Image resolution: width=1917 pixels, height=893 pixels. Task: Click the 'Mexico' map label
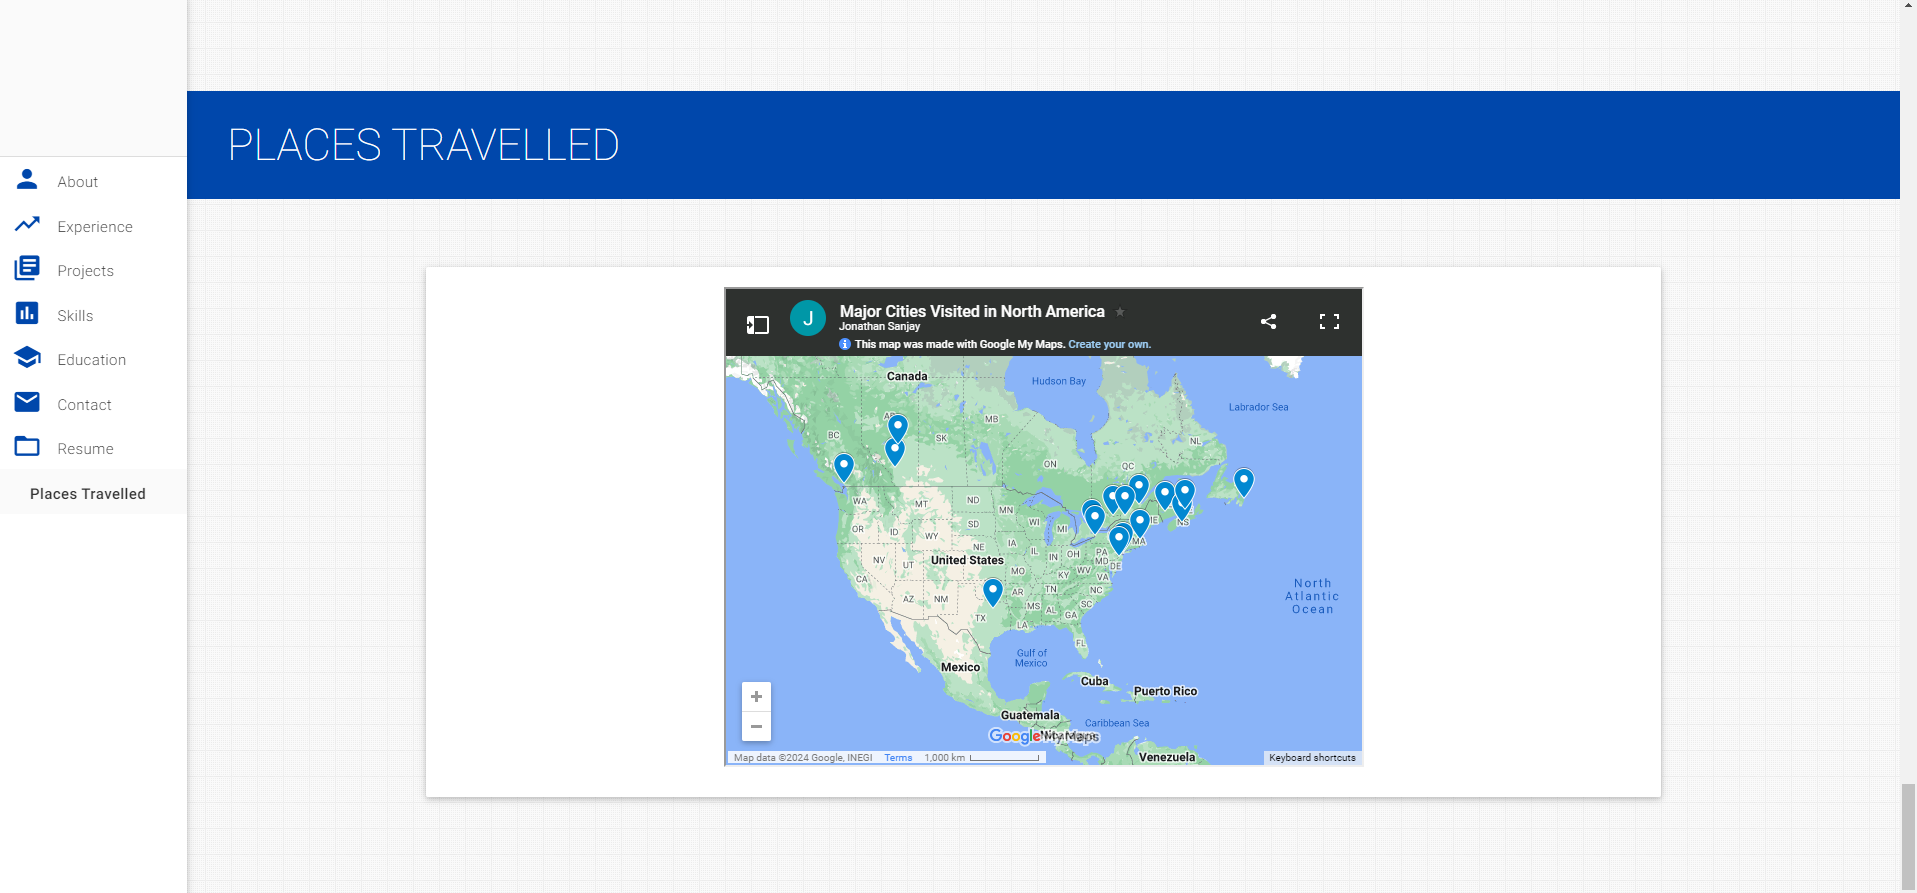(960, 667)
